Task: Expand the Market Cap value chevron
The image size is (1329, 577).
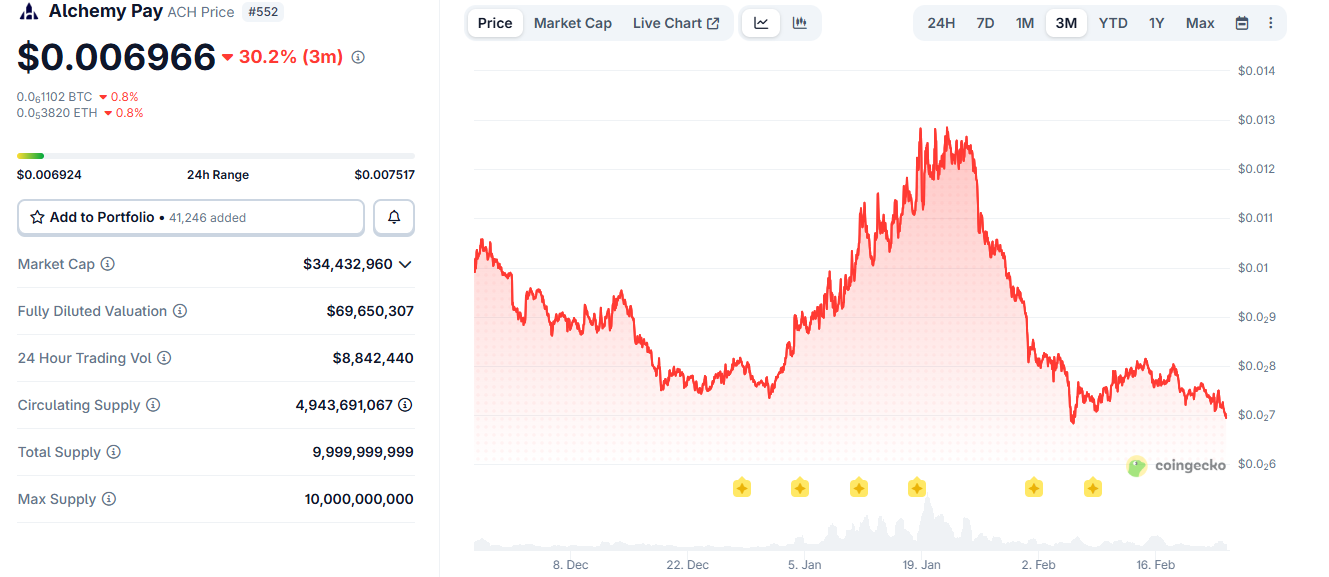Action: [405, 264]
